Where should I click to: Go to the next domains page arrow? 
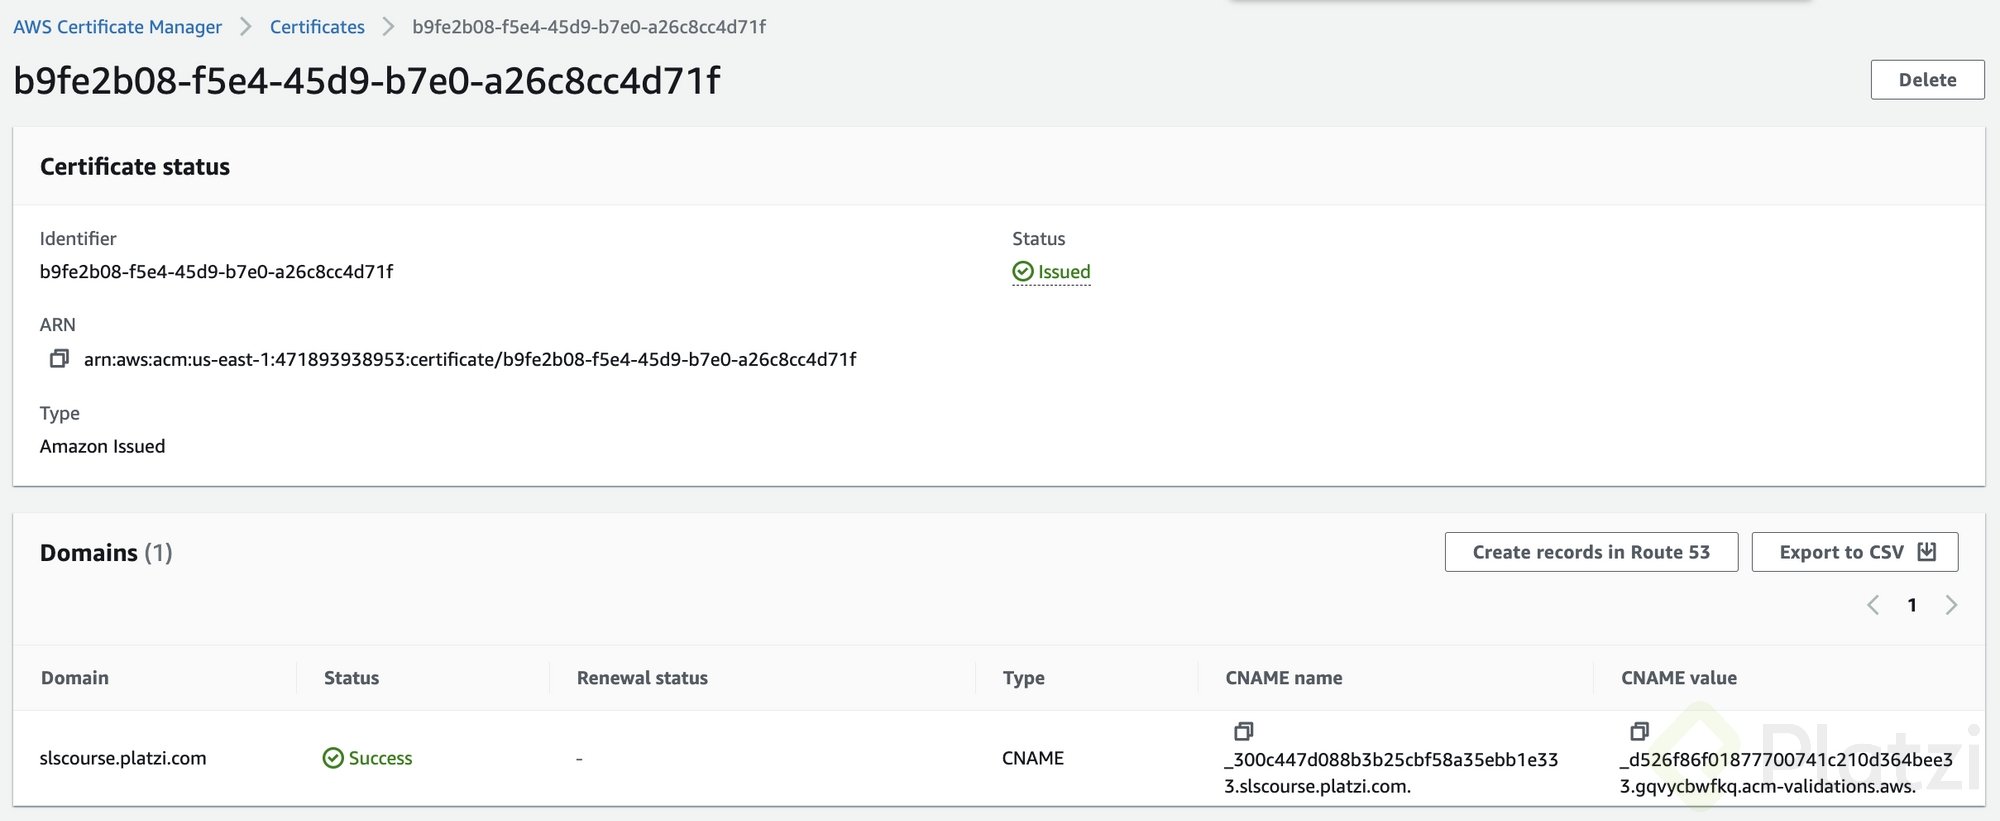(x=1951, y=605)
